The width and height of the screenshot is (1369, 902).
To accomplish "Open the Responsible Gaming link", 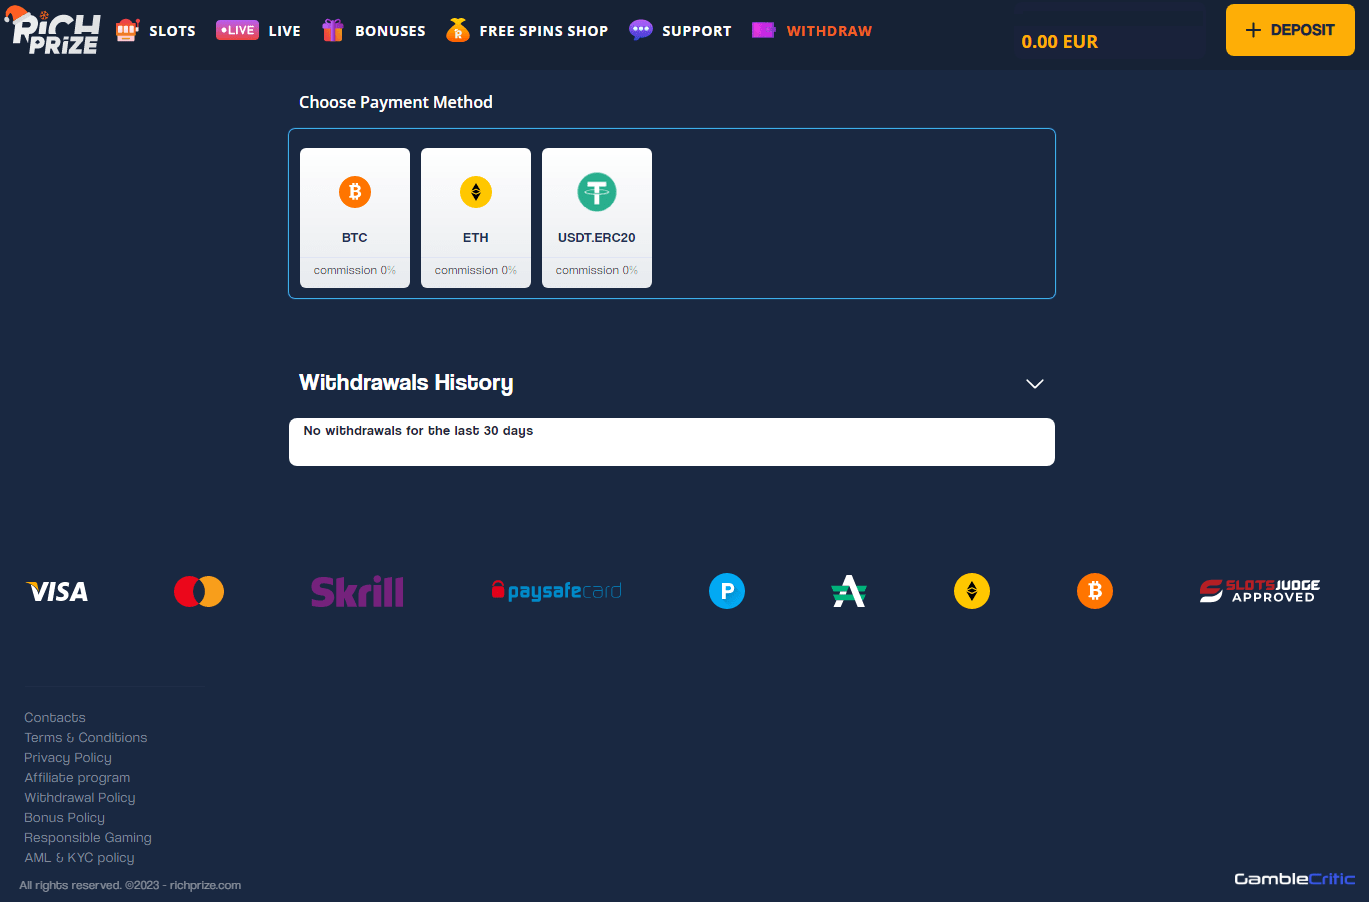I will click(x=88, y=838).
